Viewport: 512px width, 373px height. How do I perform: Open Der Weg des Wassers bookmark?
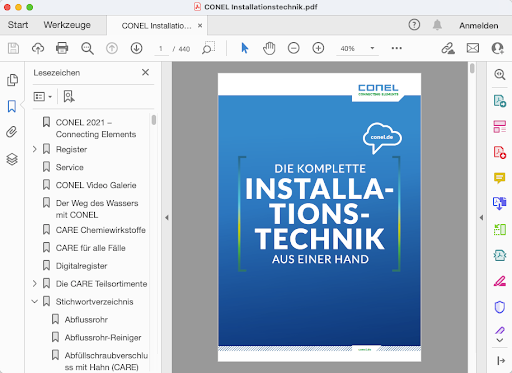[97, 209]
